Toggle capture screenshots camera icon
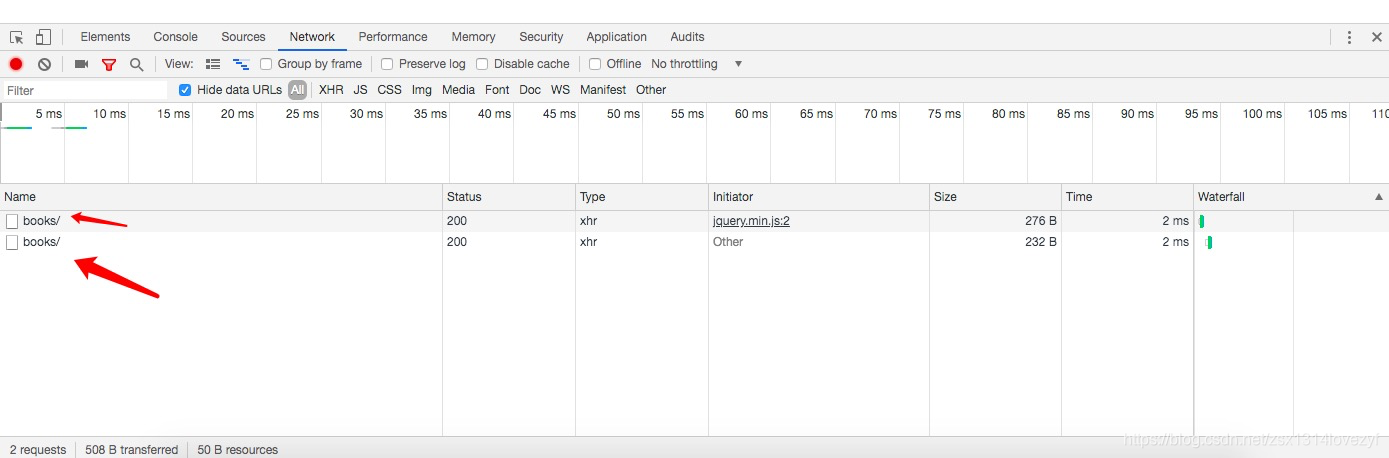The height and width of the screenshot is (458, 1389). tap(82, 64)
